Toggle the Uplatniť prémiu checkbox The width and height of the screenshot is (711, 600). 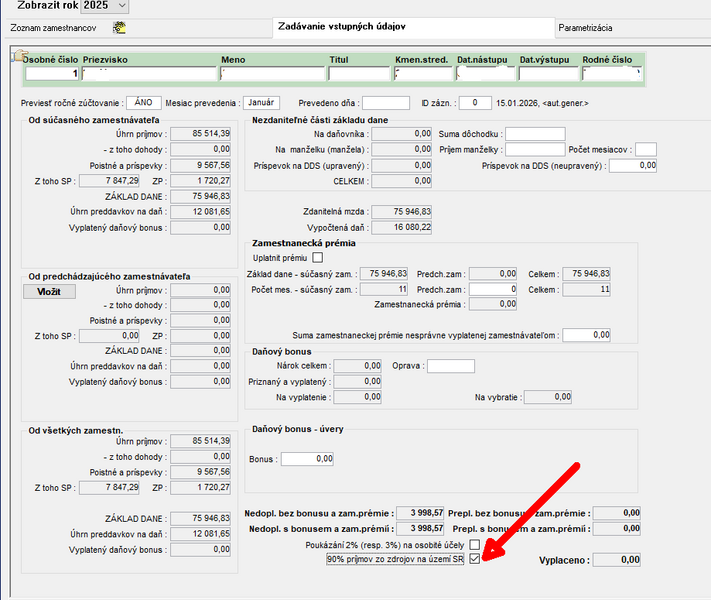(x=318, y=258)
